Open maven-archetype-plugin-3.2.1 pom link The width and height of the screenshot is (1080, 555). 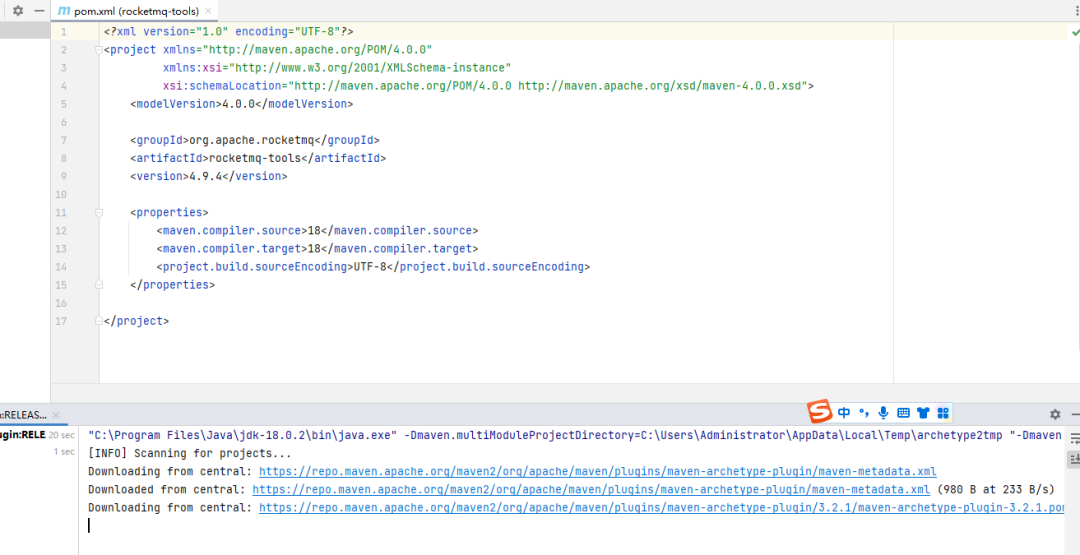click(x=661, y=507)
